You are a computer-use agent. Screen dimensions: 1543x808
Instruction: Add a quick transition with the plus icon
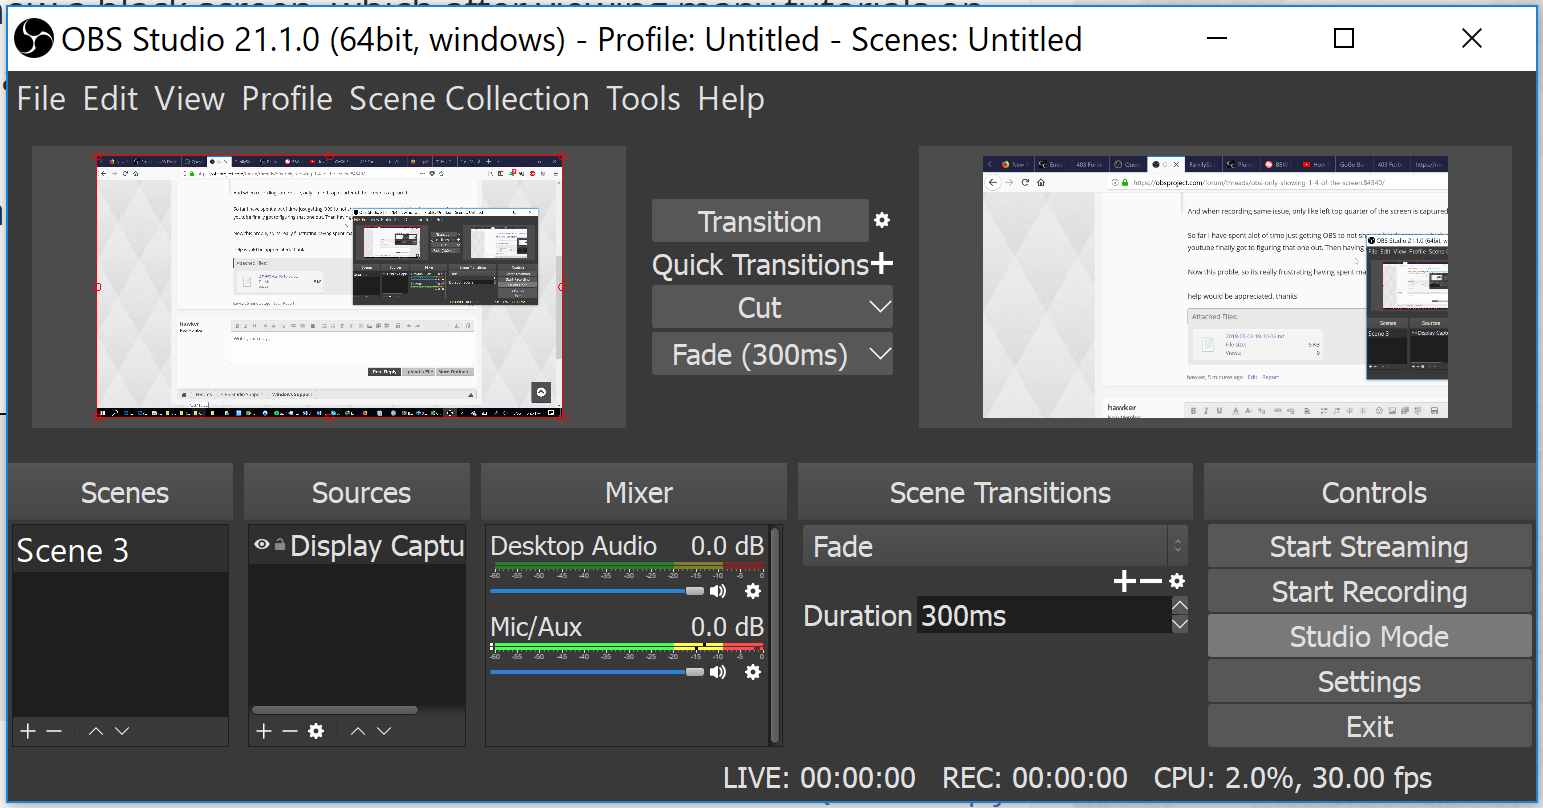coord(881,264)
